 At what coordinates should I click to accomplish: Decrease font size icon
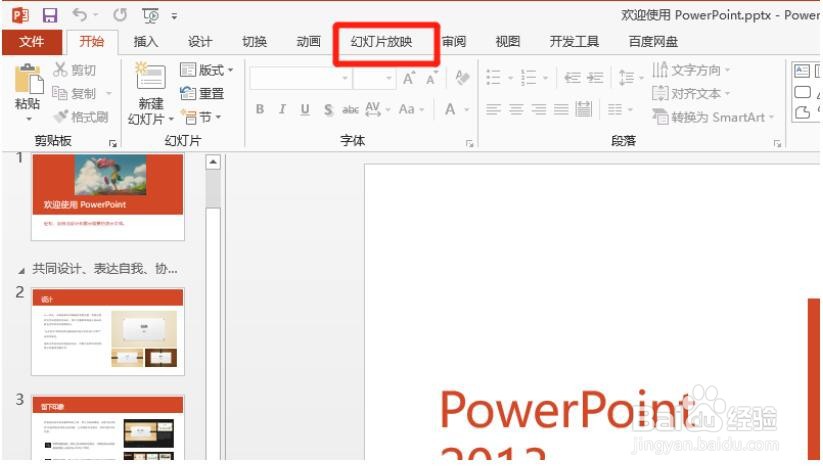pos(431,79)
